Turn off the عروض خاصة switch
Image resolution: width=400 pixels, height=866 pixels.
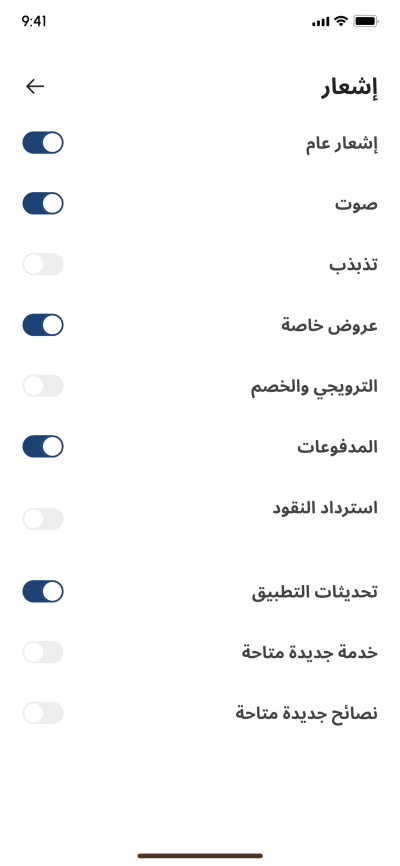[43, 325]
